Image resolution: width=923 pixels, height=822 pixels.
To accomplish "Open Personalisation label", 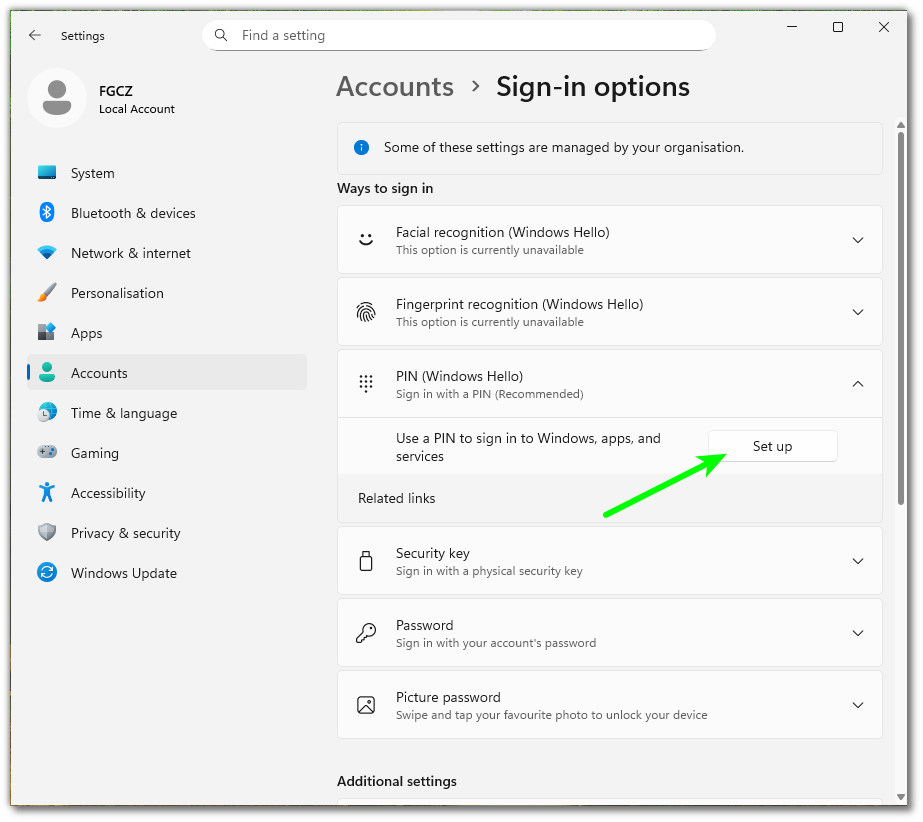I will (x=117, y=293).
